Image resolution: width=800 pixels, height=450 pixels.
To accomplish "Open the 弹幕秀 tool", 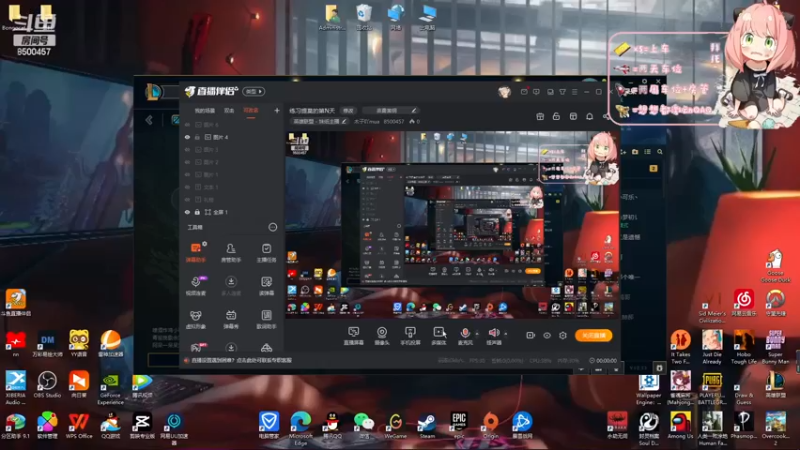I will tap(231, 319).
